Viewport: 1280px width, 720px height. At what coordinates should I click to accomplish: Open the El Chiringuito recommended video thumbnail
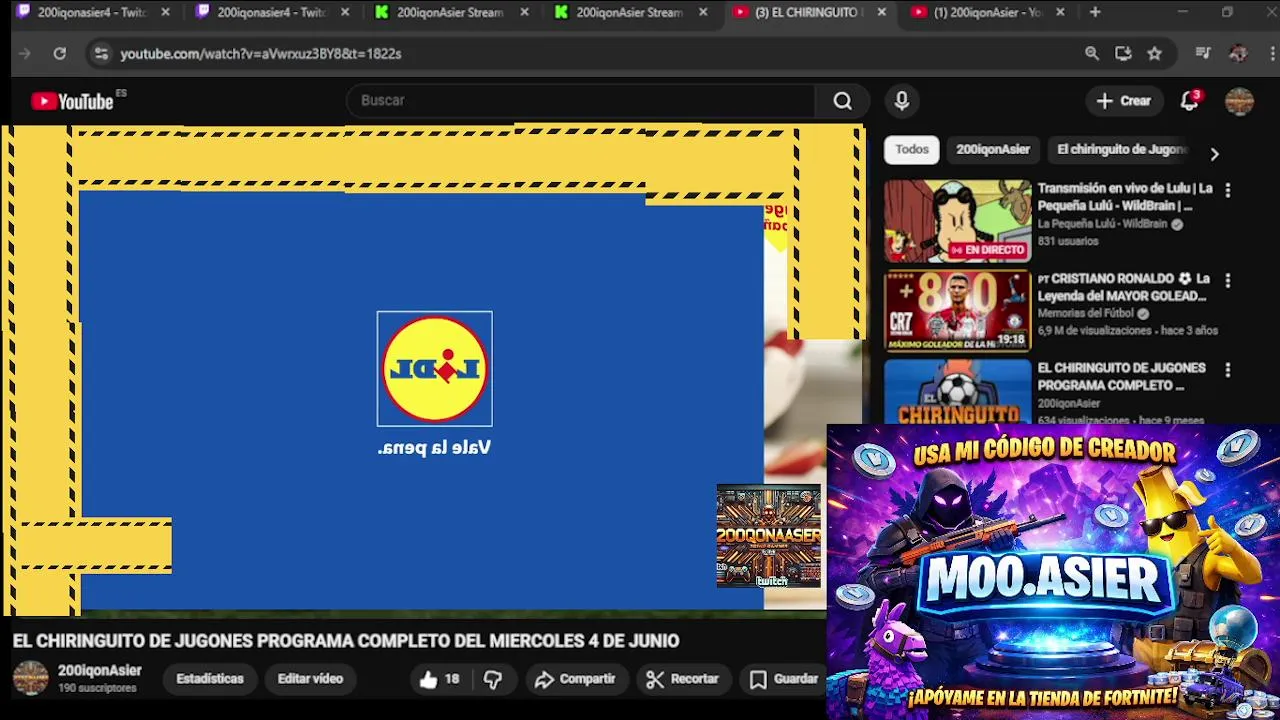coord(957,392)
